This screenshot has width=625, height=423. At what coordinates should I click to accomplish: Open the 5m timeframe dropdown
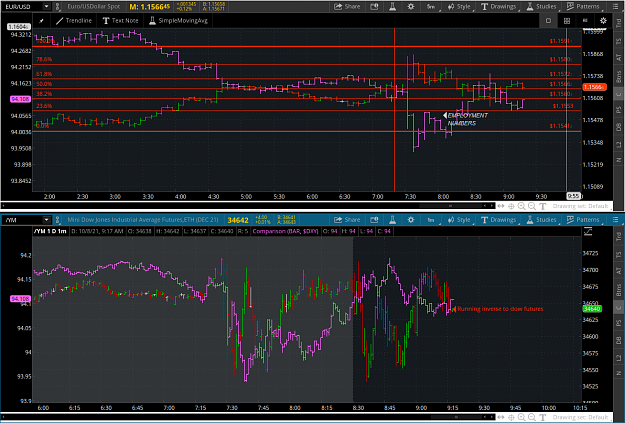[431, 6]
